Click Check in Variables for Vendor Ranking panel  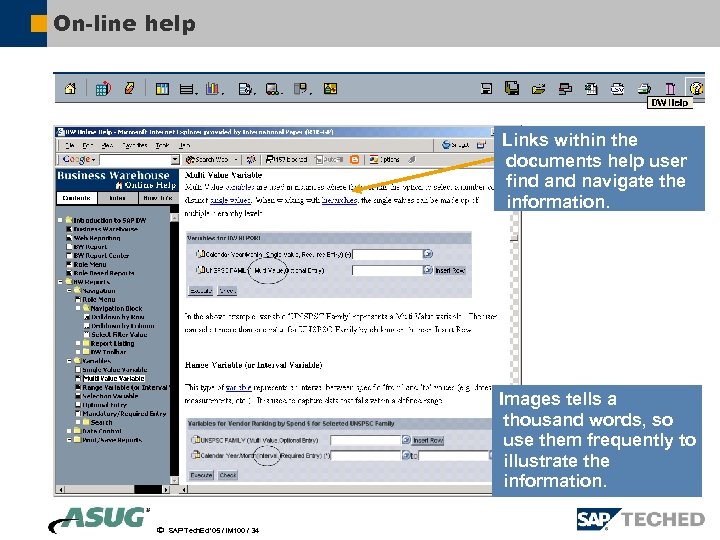[228, 475]
